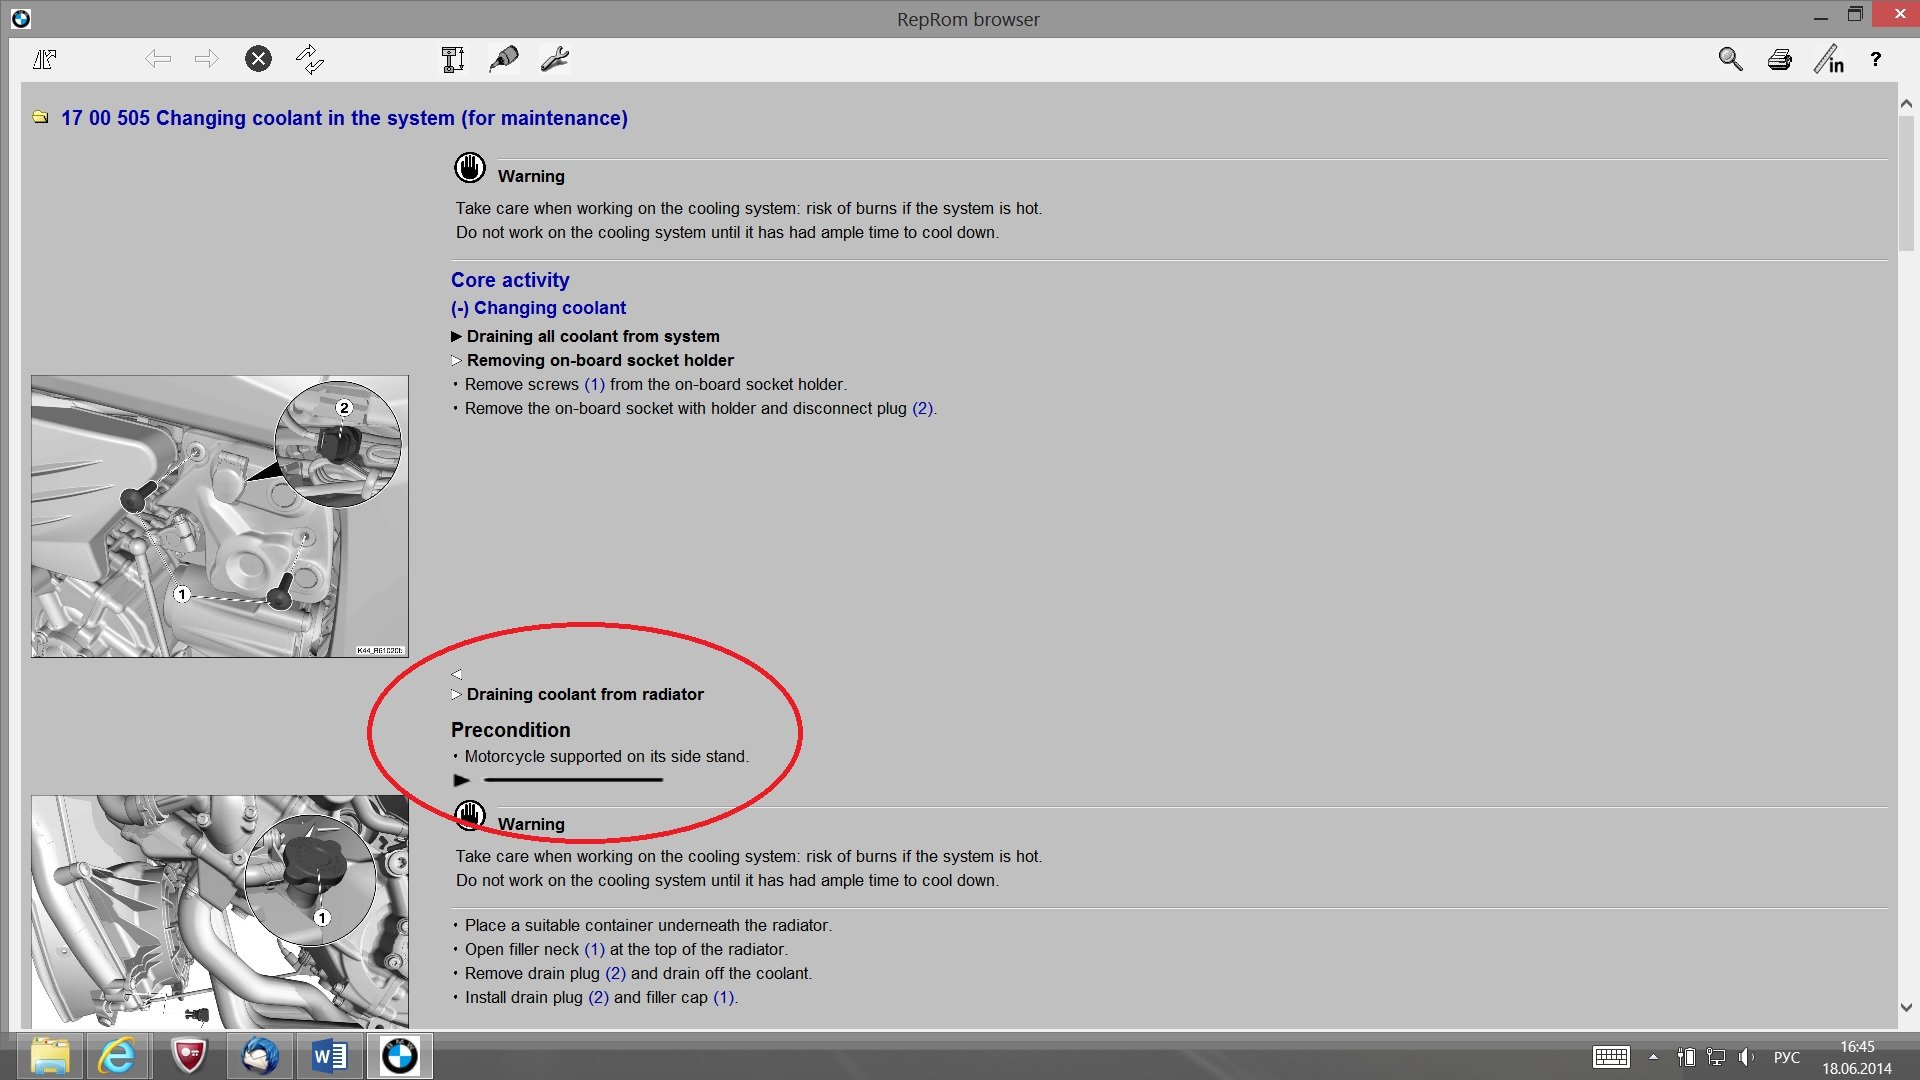Image resolution: width=1920 pixels, height=1080 pixels.
Task: Click the double-arrow refresh icon
Action: (x=310, y=60)
